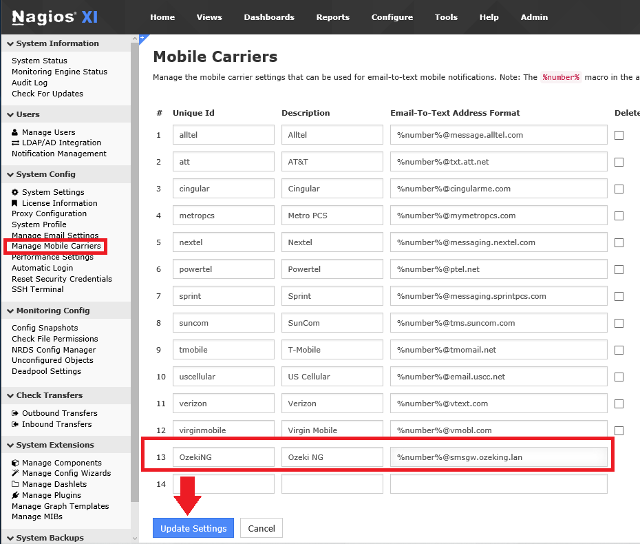Open Manage Graph Templates link
Viewport: 640px width, 544px height.
pyautogui.click(x=60, y=506)
